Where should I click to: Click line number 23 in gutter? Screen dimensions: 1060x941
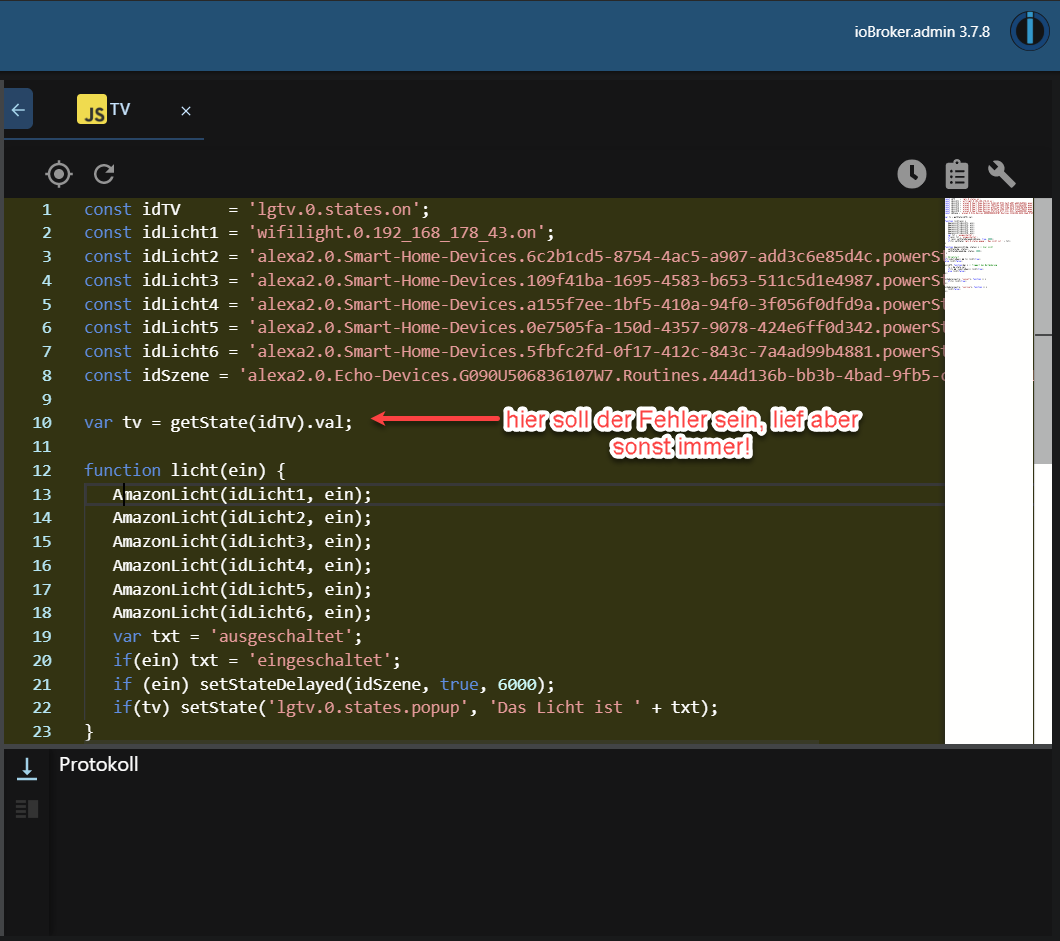(x=42, y=731)
